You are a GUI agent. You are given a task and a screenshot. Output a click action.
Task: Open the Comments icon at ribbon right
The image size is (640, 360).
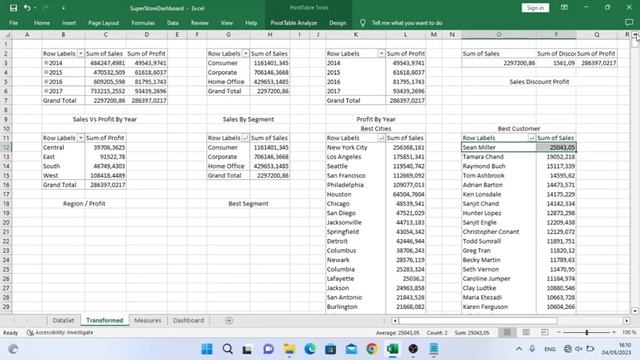(x=629, y=22)
